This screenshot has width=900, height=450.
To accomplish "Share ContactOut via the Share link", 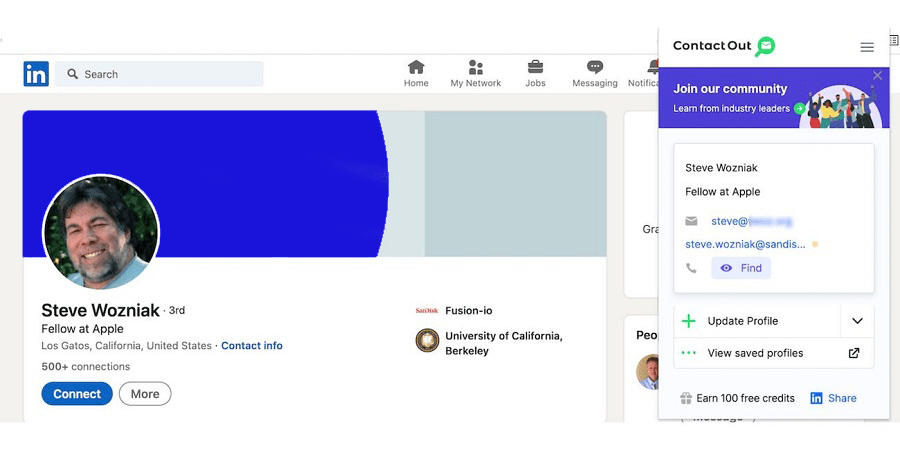I will pos(842,398).
